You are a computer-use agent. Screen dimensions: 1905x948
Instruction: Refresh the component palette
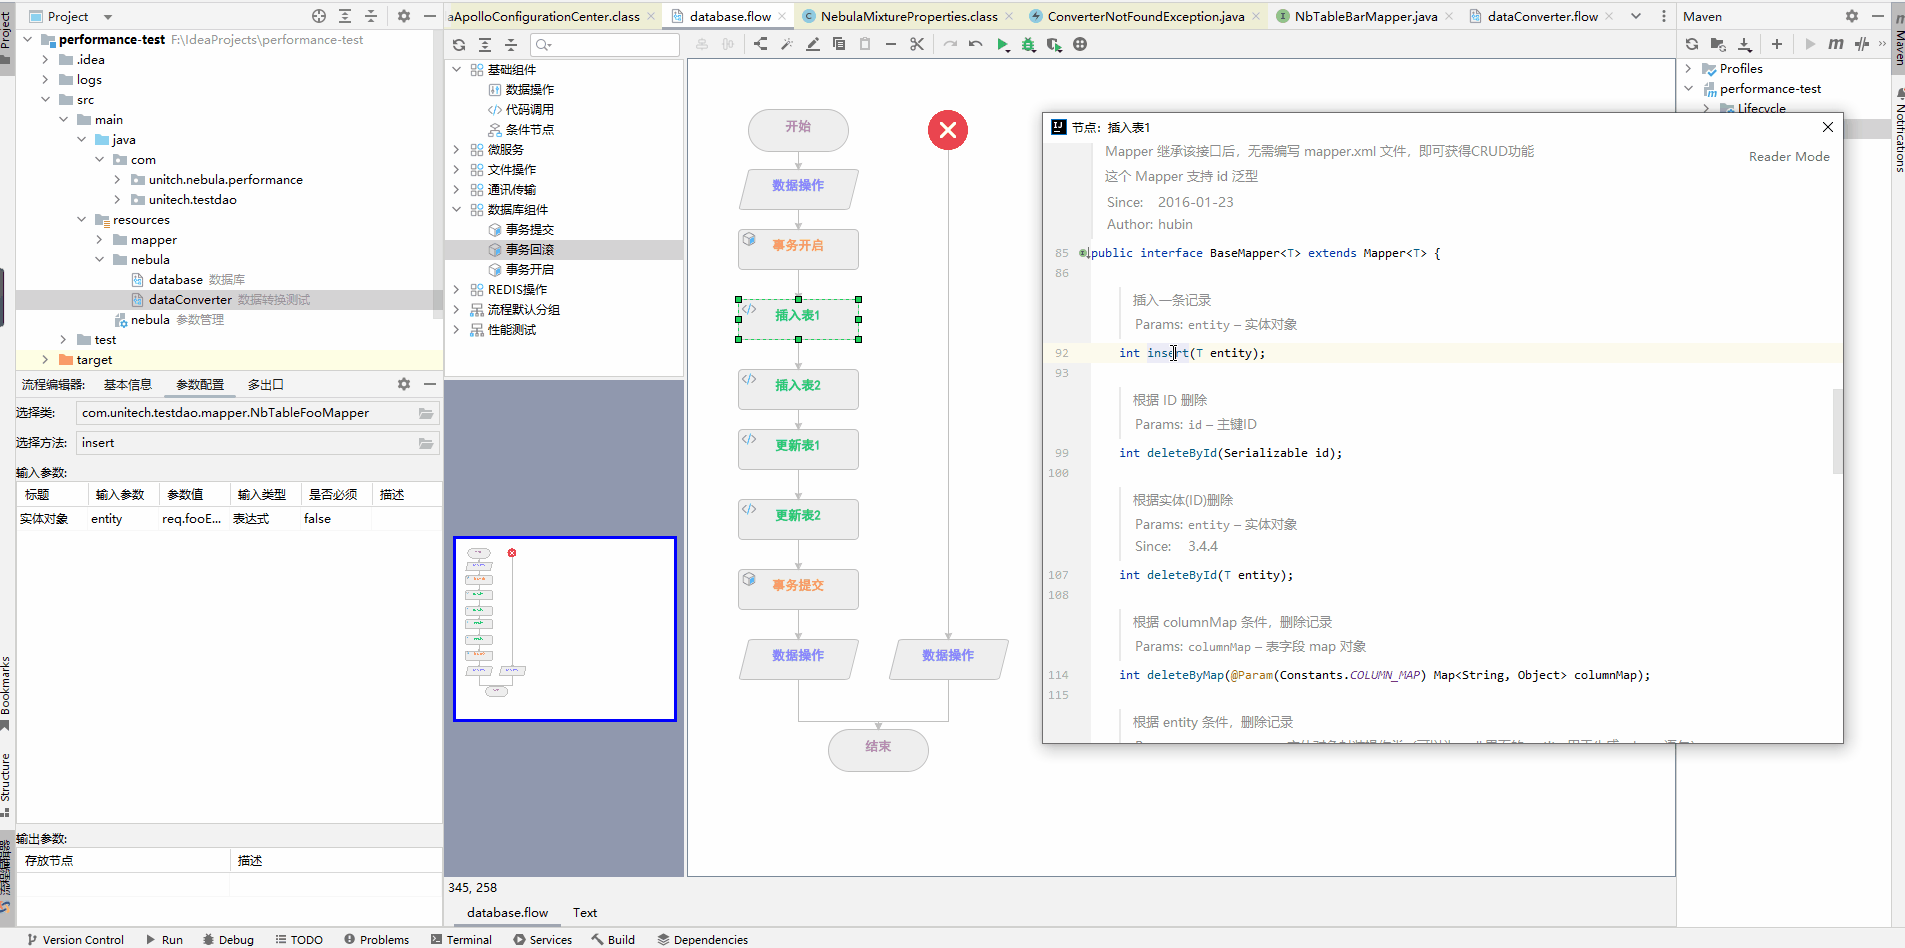point(459,45)
